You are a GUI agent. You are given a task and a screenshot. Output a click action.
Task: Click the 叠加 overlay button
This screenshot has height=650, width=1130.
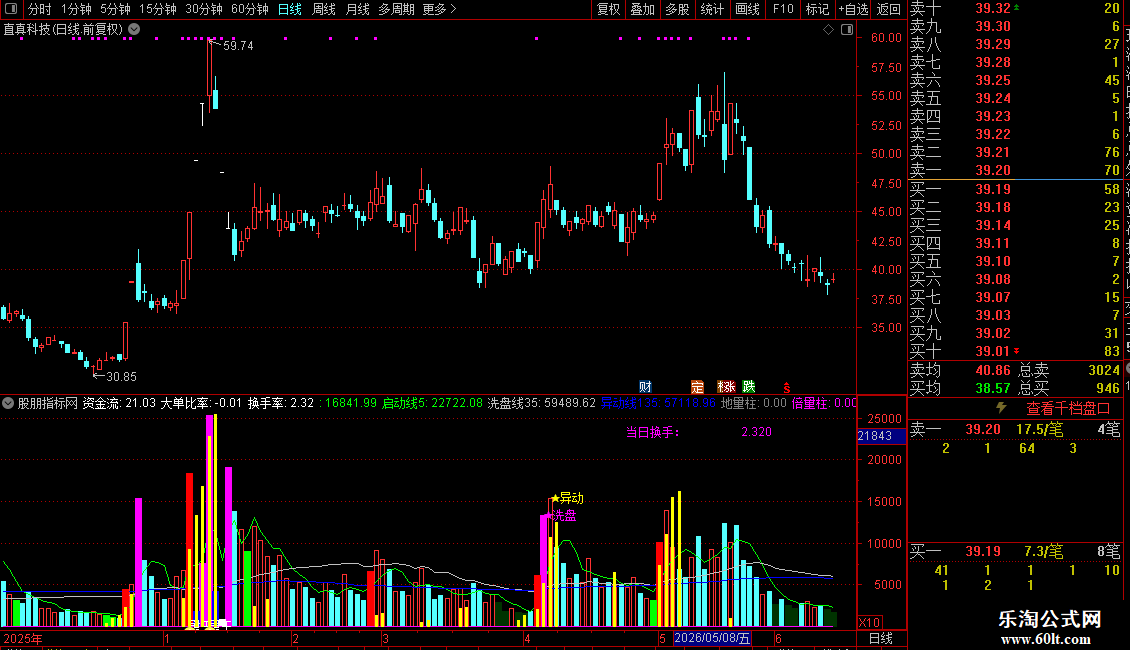click(643, 9)
